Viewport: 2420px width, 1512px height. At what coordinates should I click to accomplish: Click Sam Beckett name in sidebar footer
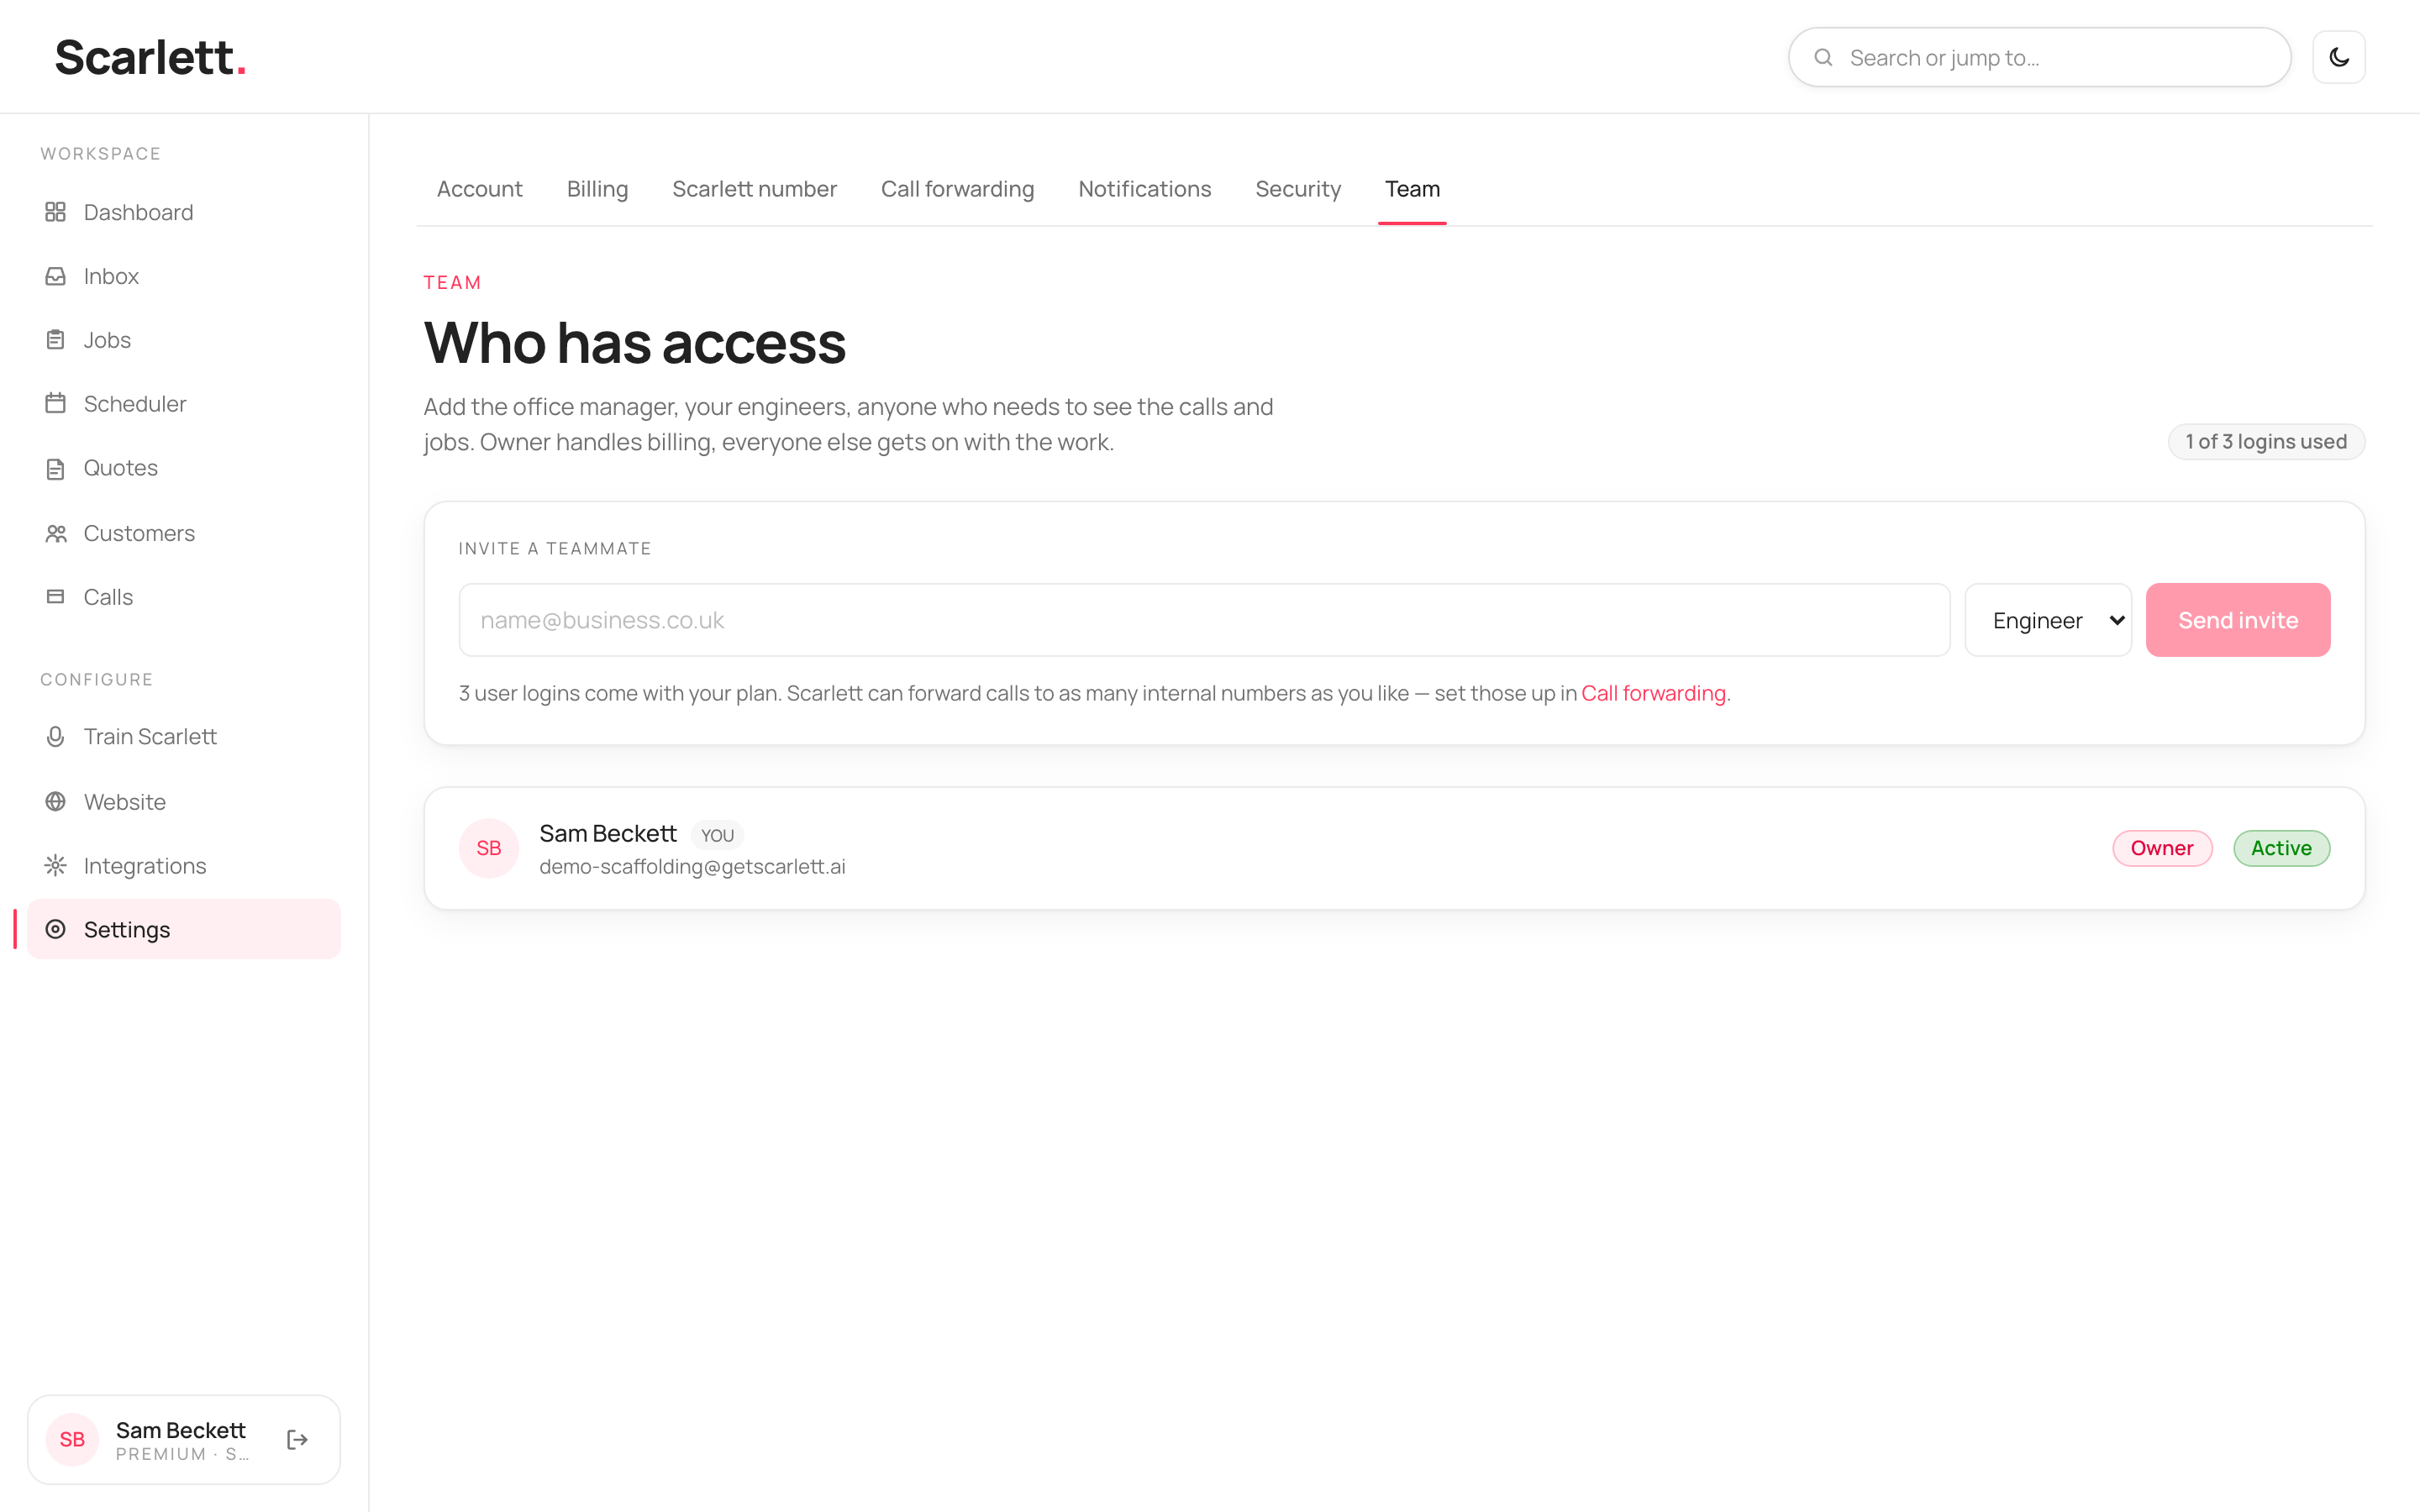(x=180, y=1430)
